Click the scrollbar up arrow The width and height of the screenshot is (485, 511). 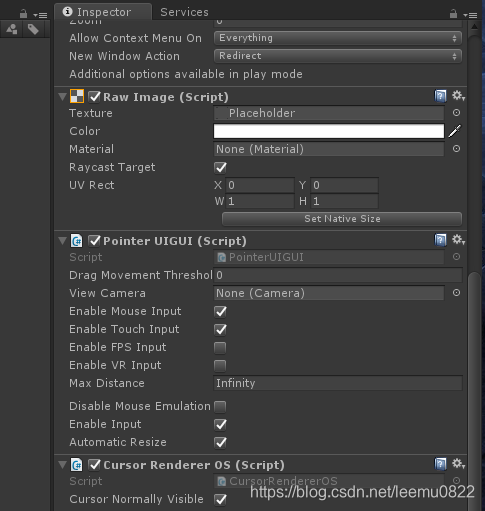tap(474, 26)
